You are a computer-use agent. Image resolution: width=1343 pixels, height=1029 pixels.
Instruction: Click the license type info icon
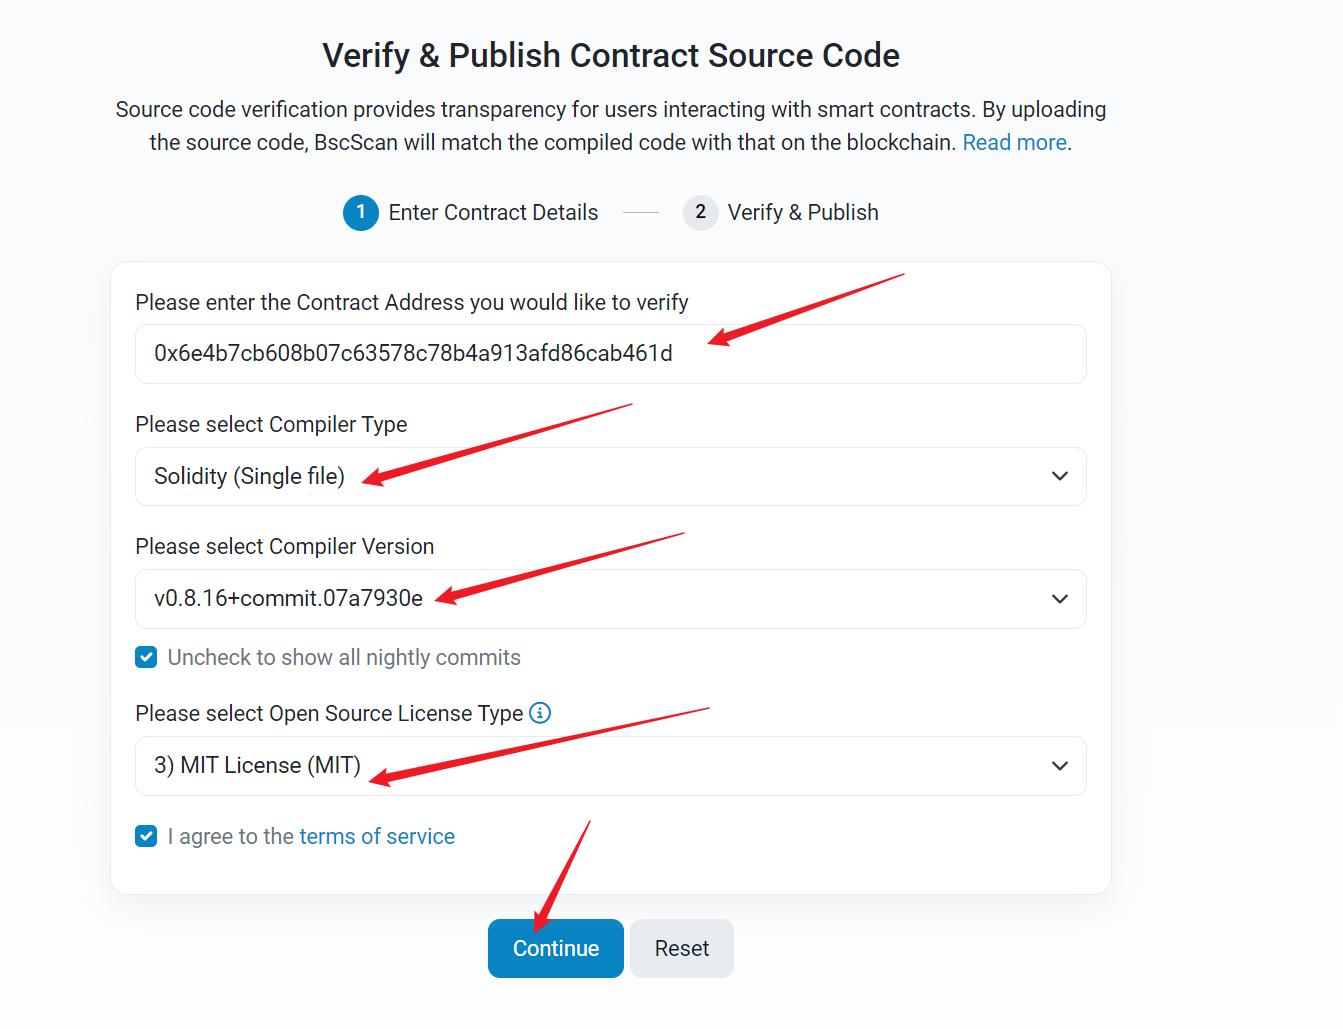tap(540, 713)
